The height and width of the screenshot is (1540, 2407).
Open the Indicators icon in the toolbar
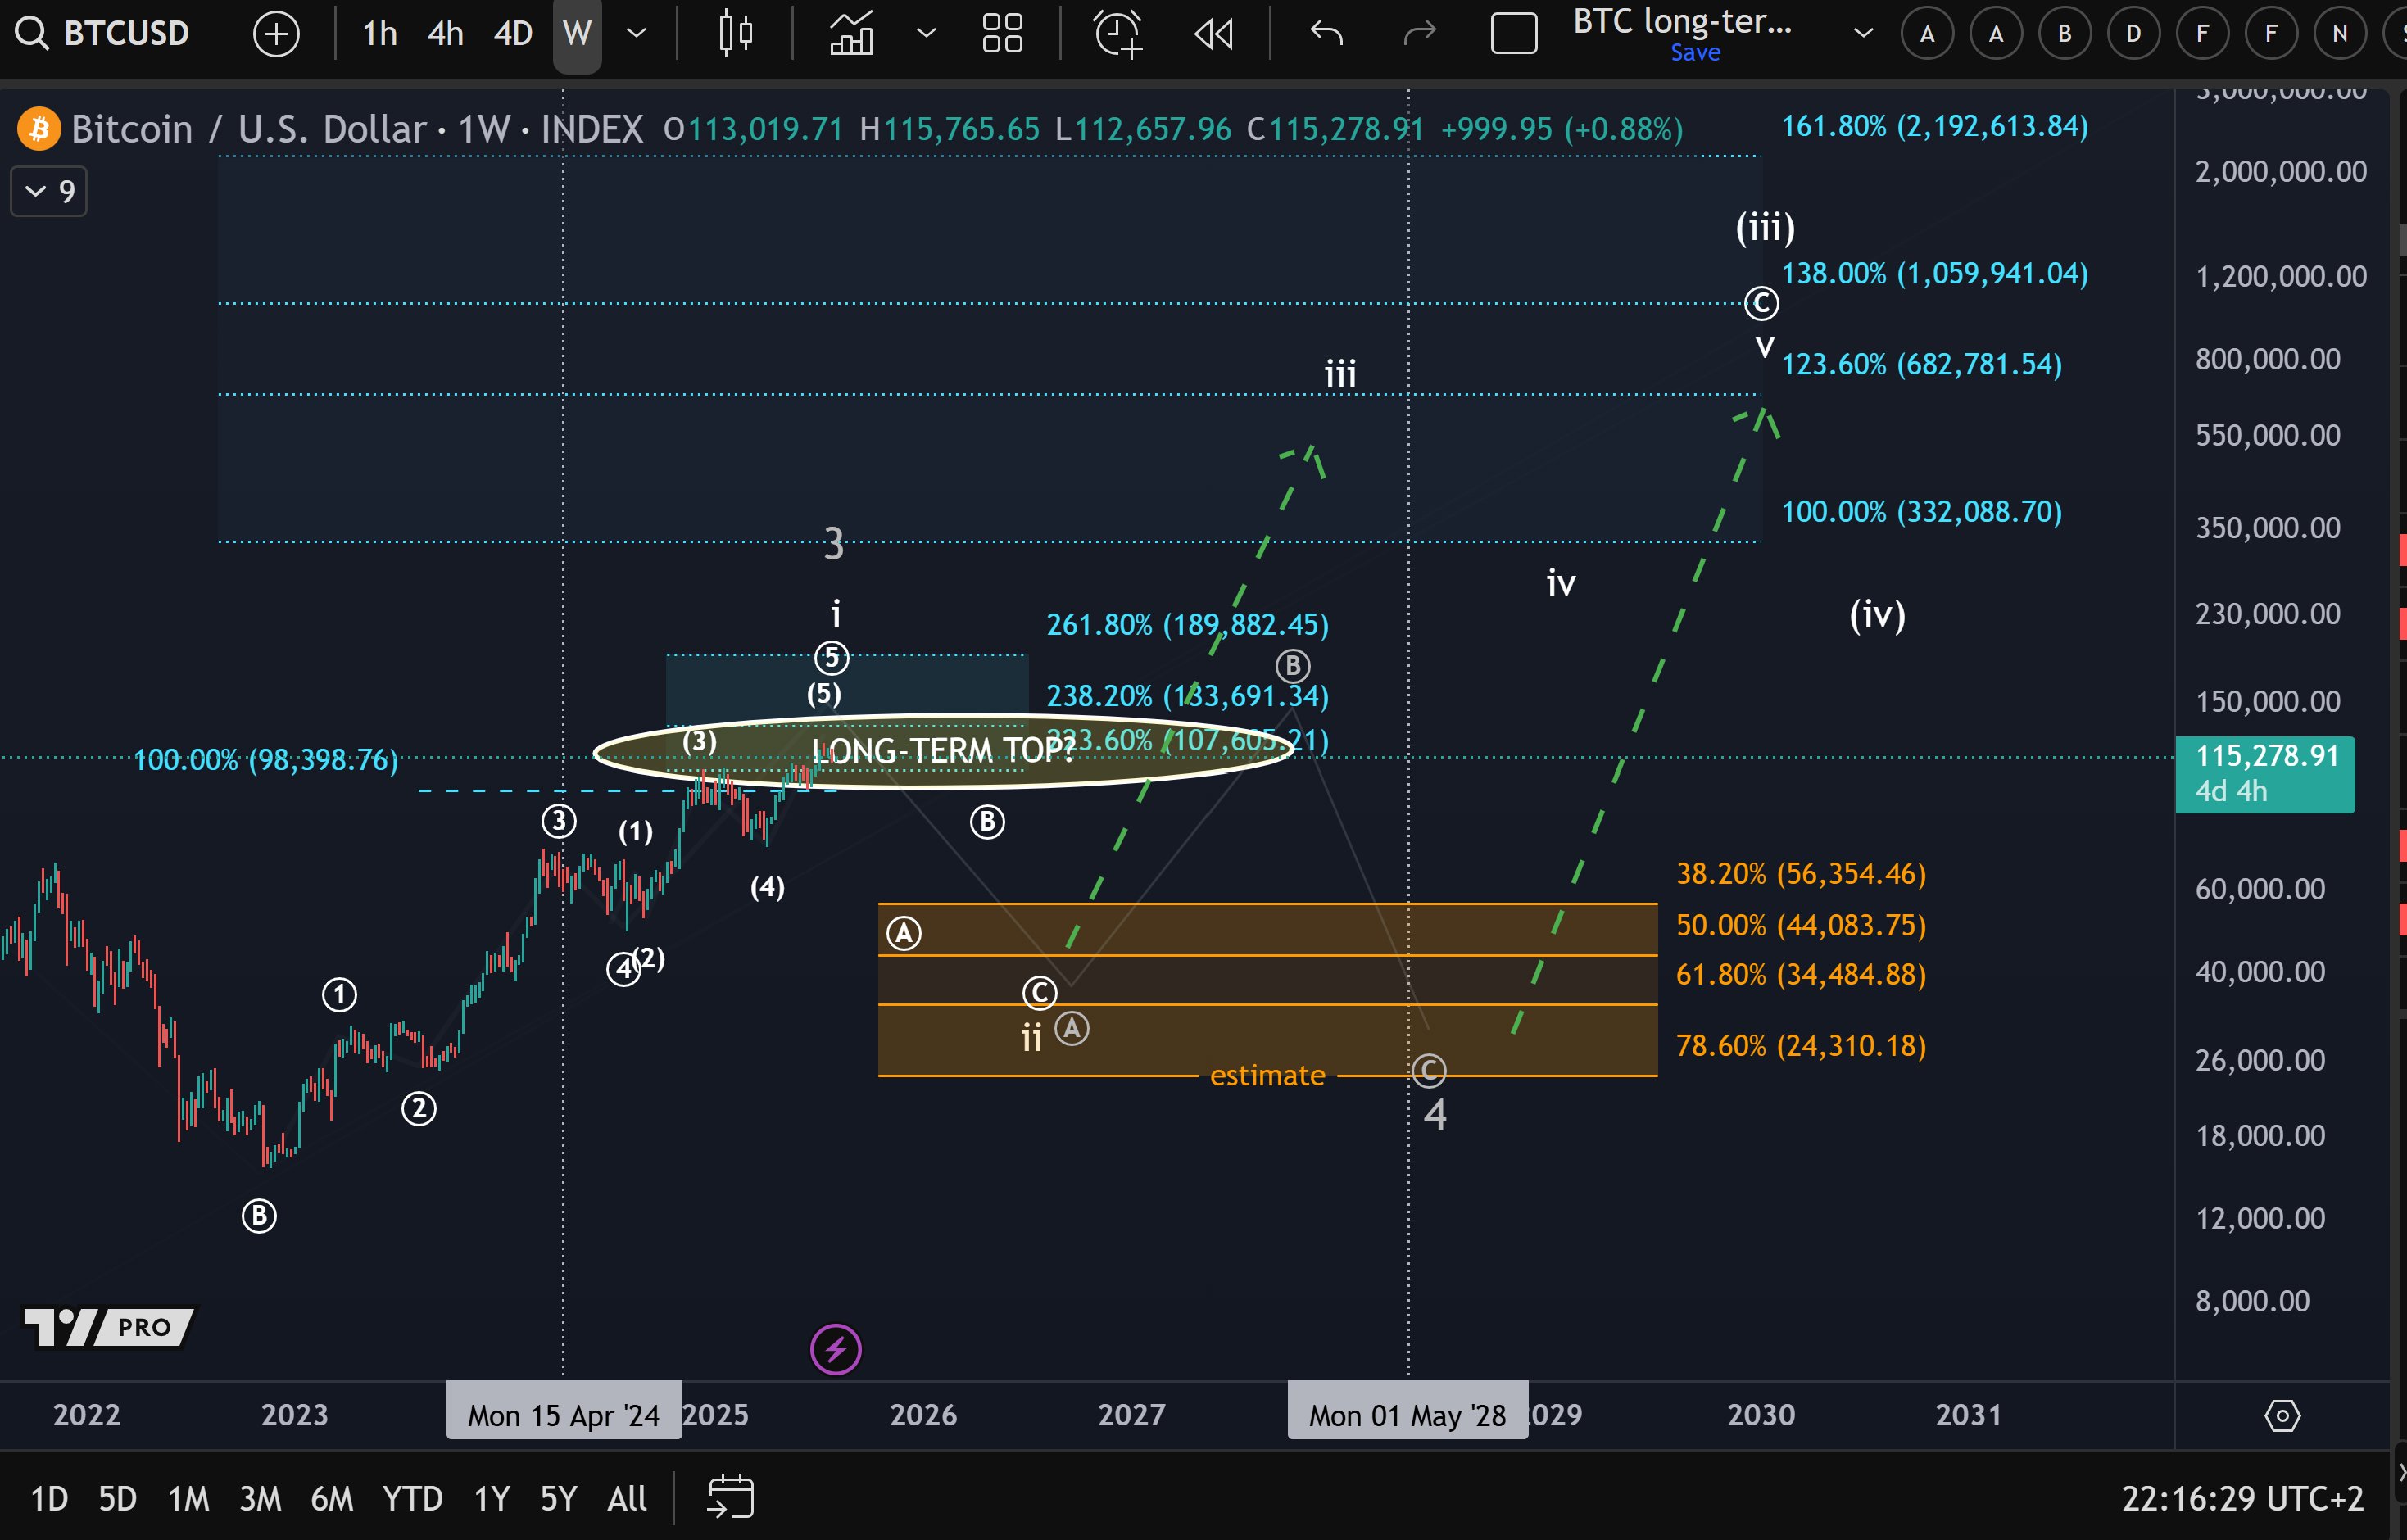pos(851,33)
